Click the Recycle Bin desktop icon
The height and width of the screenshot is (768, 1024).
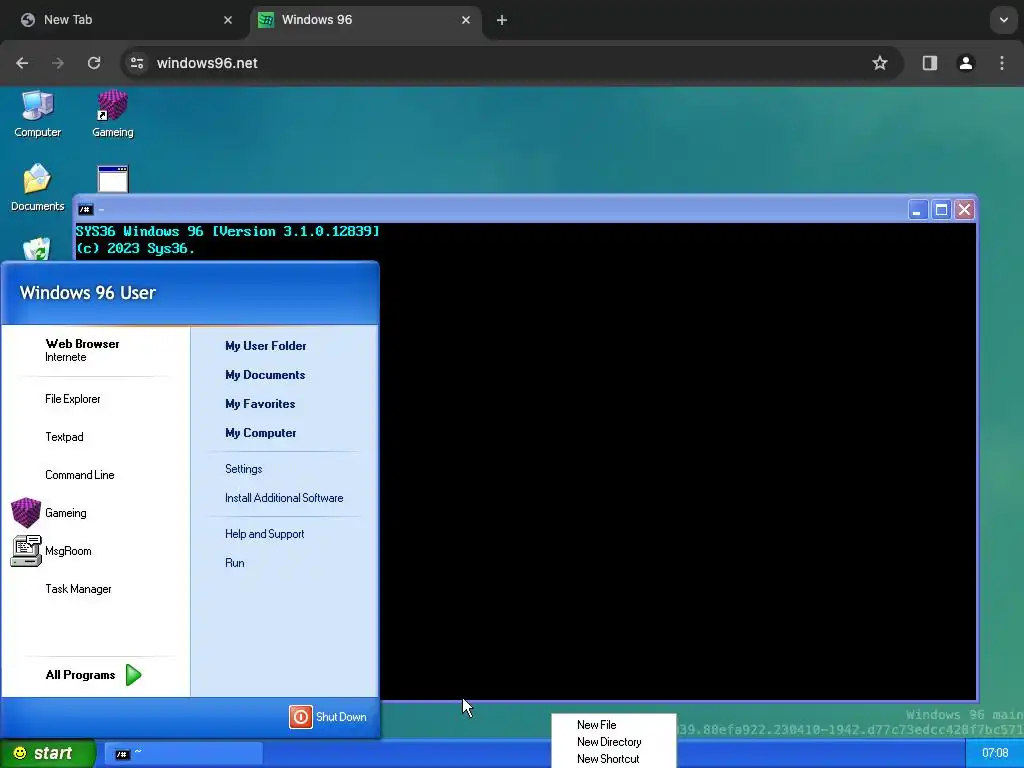[37, 249]
